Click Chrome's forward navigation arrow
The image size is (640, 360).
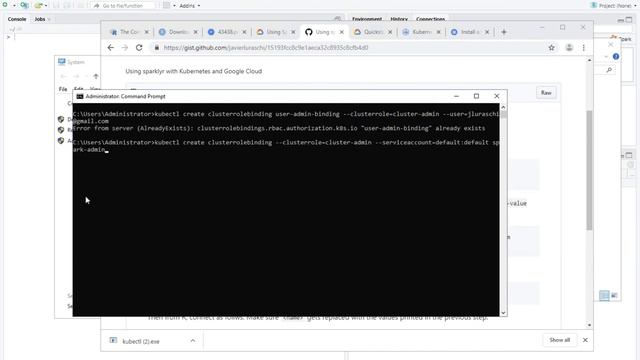pos(125,48)
